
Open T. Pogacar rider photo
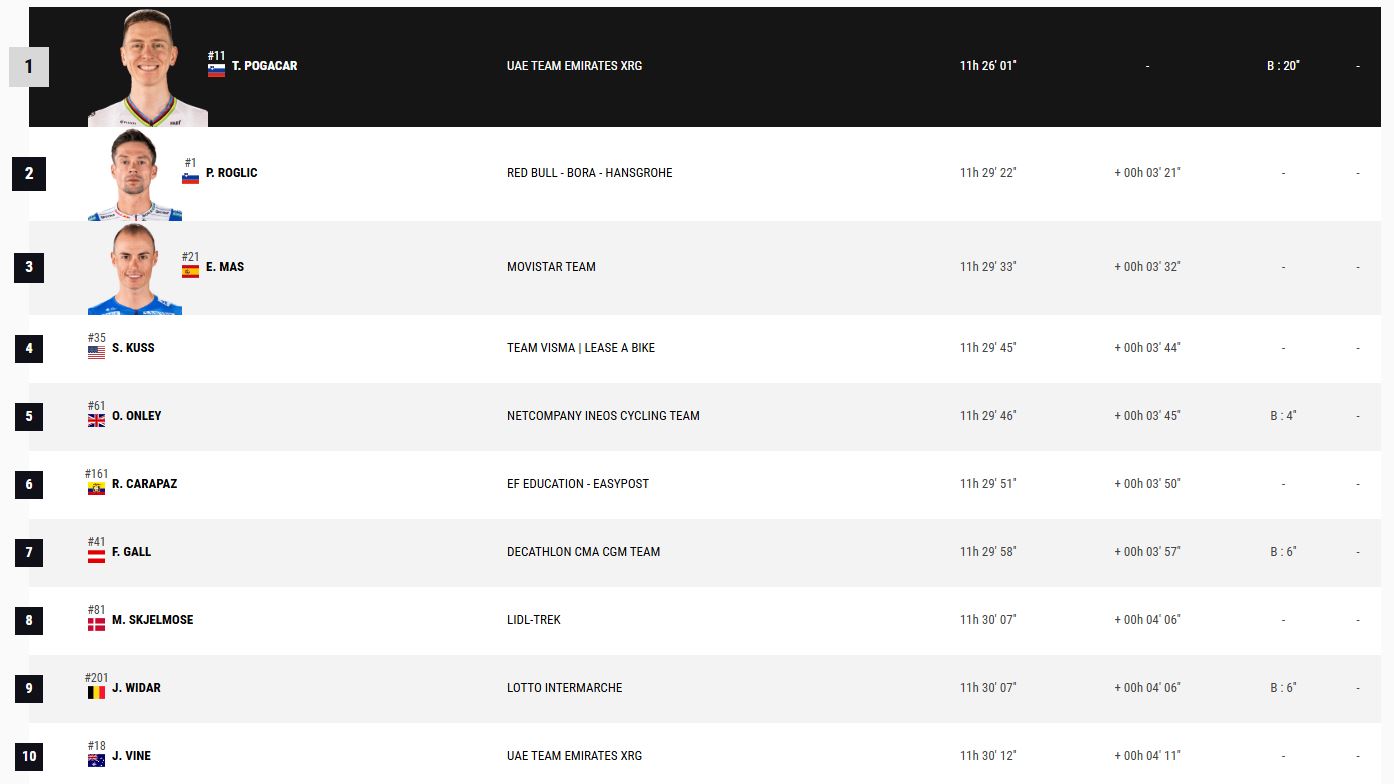148,68
